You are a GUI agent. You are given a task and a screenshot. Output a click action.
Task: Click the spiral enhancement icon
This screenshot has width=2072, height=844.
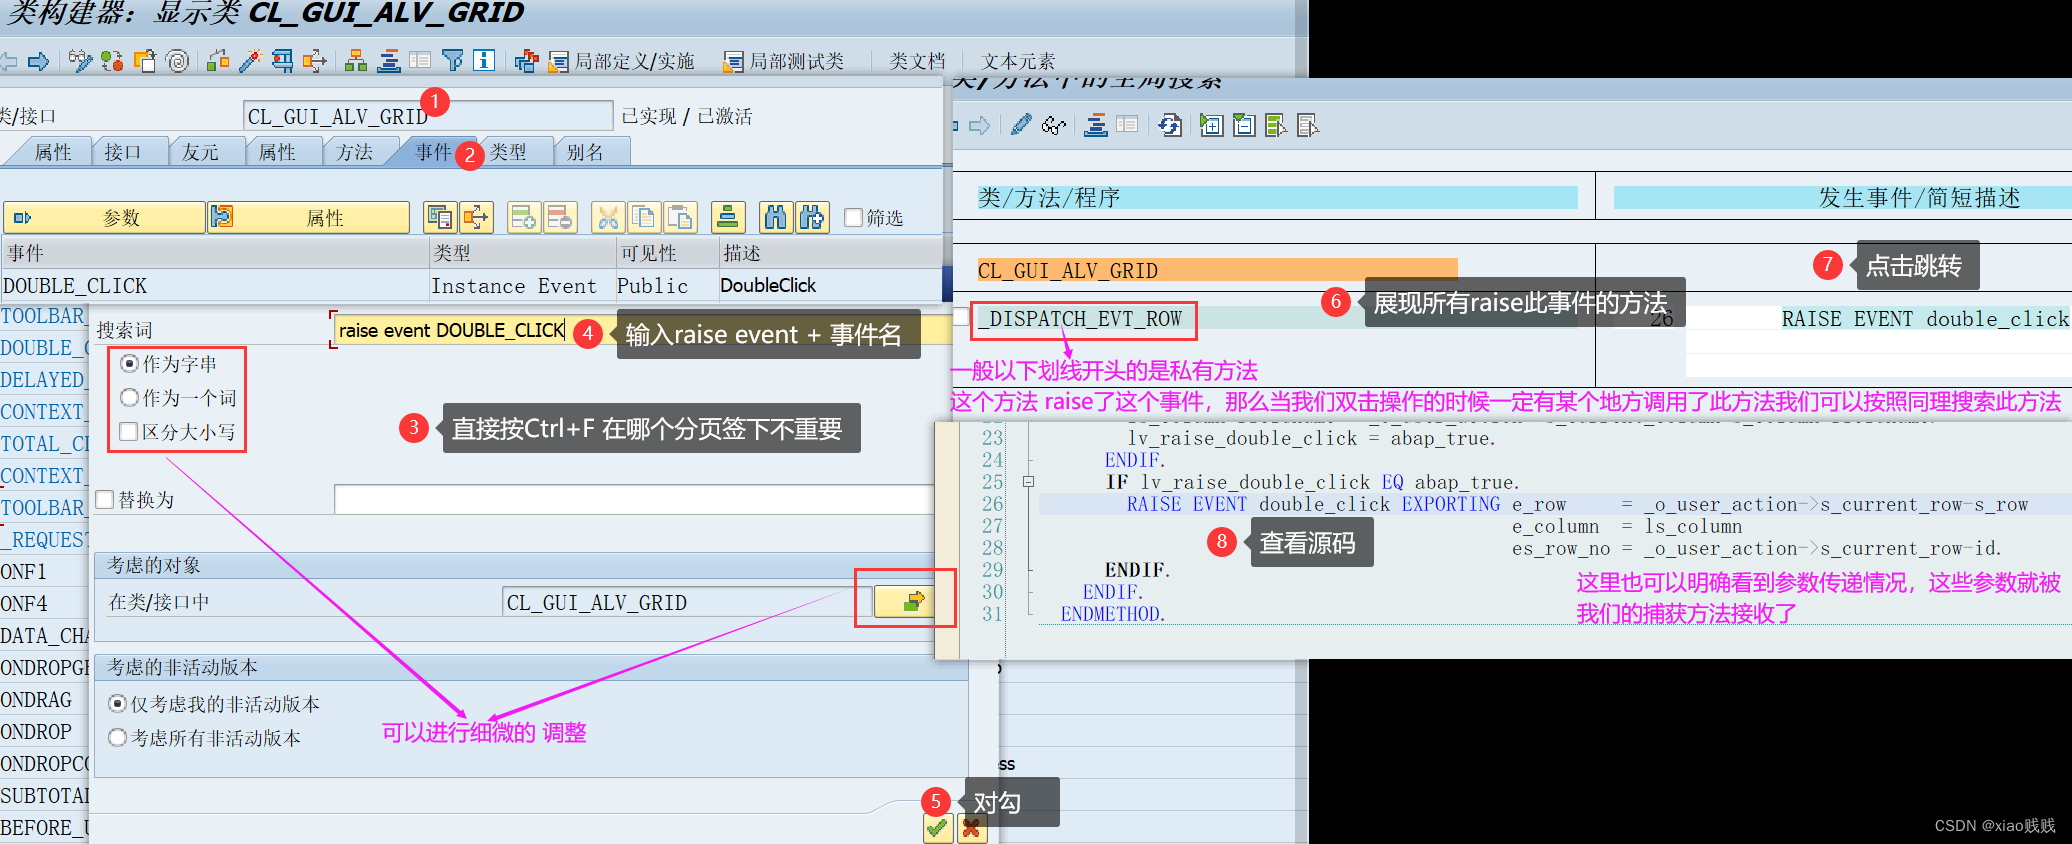(x=177, y=62)
